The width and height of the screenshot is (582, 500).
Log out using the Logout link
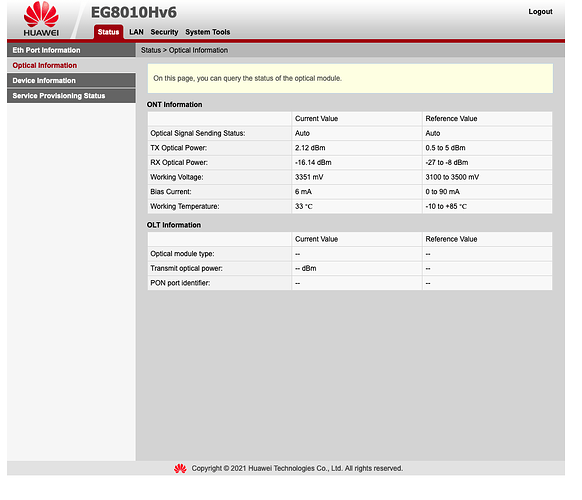540,12
